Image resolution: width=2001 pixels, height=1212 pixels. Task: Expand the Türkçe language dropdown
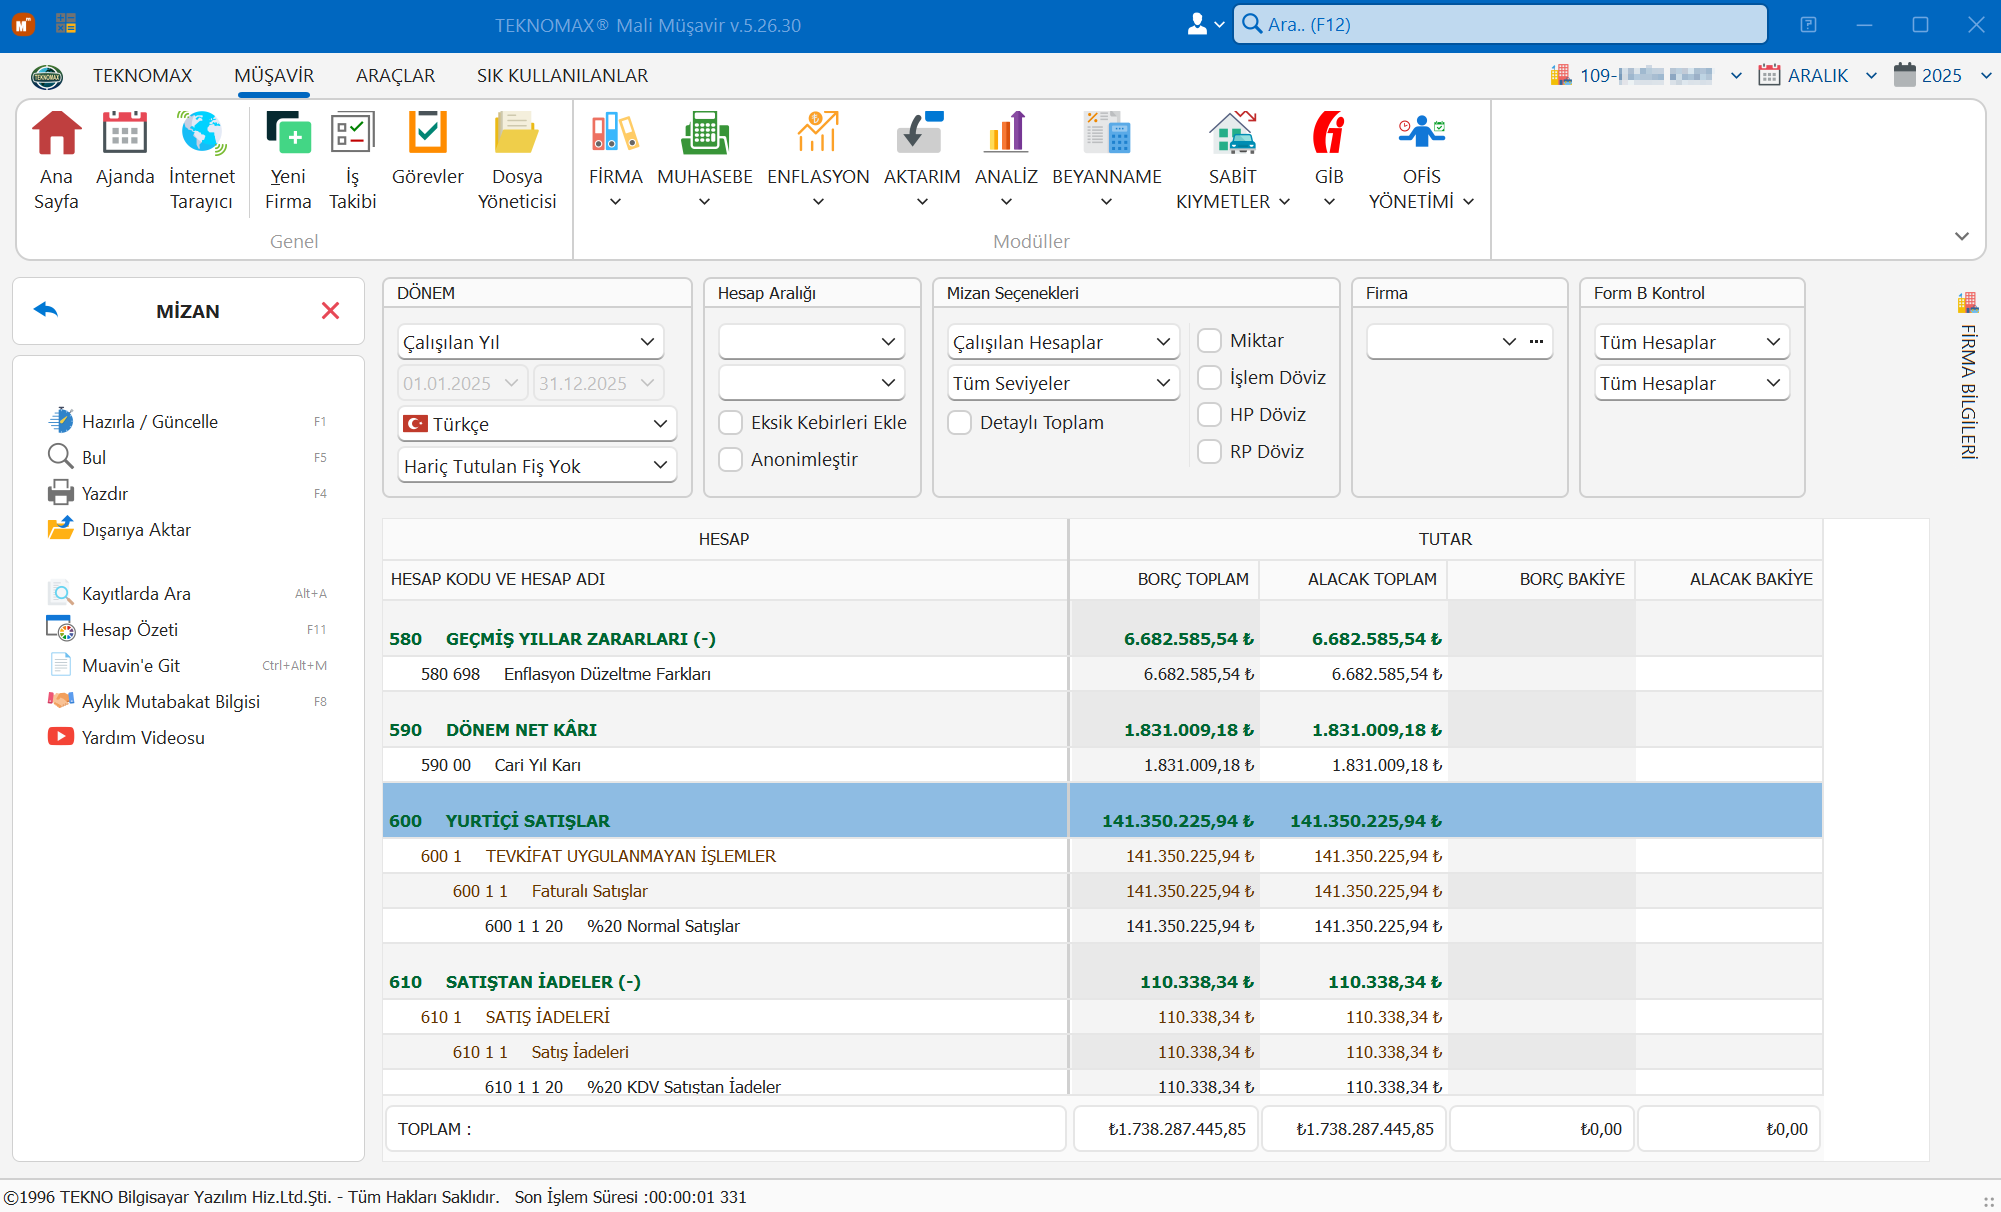tap(537, 424)
